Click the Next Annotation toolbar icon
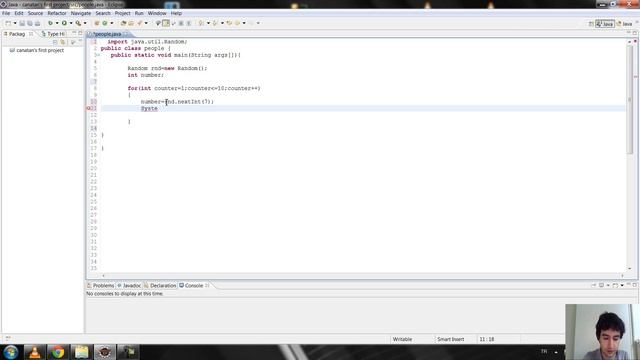This screenshot has height=360, width=640. point(201,23)
